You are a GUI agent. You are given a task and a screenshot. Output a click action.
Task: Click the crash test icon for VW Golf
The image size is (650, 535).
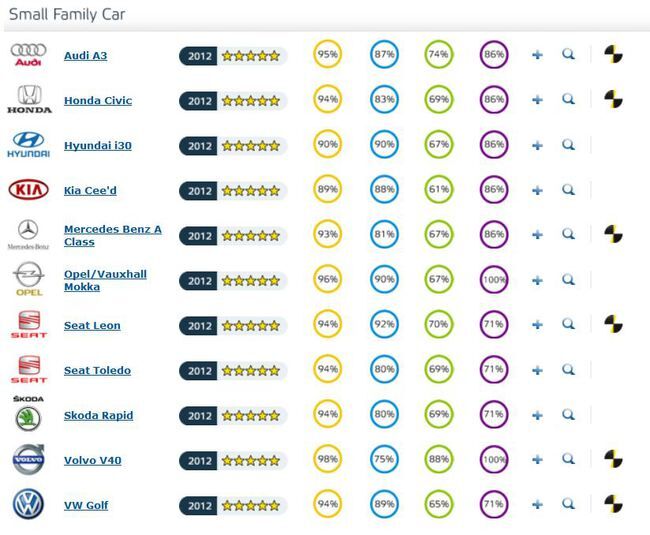(x=613, y=505)
